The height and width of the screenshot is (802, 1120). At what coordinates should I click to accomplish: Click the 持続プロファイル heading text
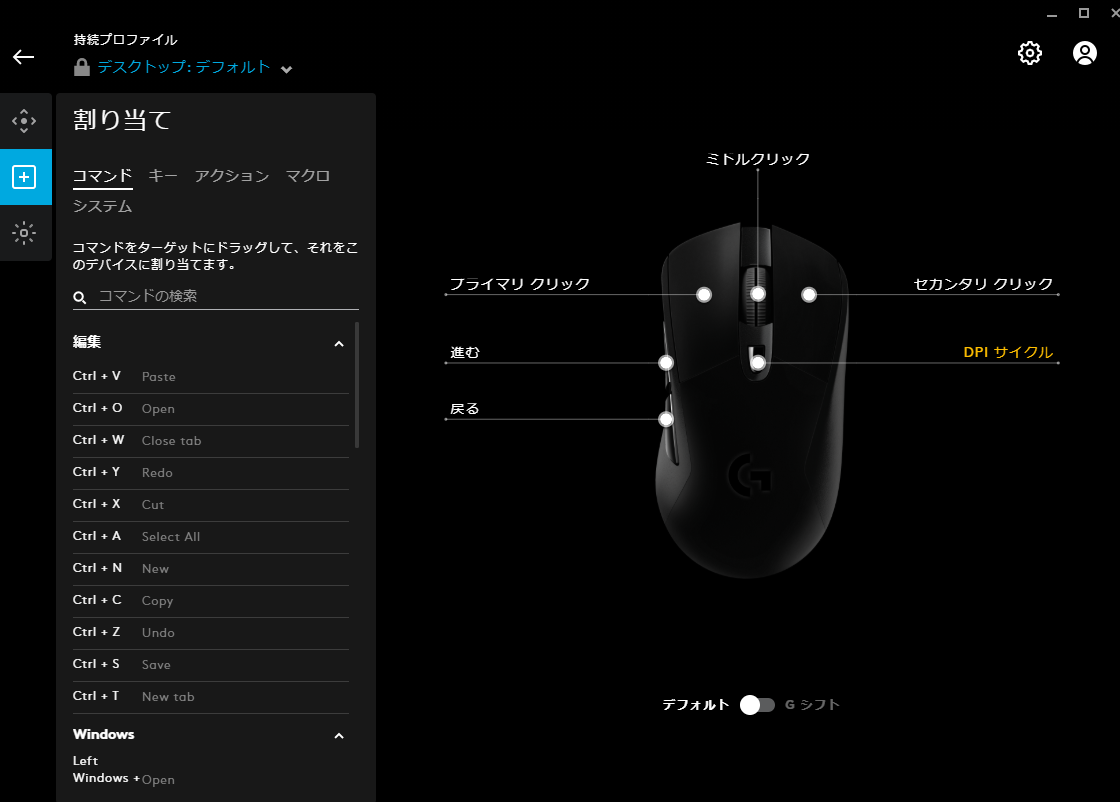125,40
